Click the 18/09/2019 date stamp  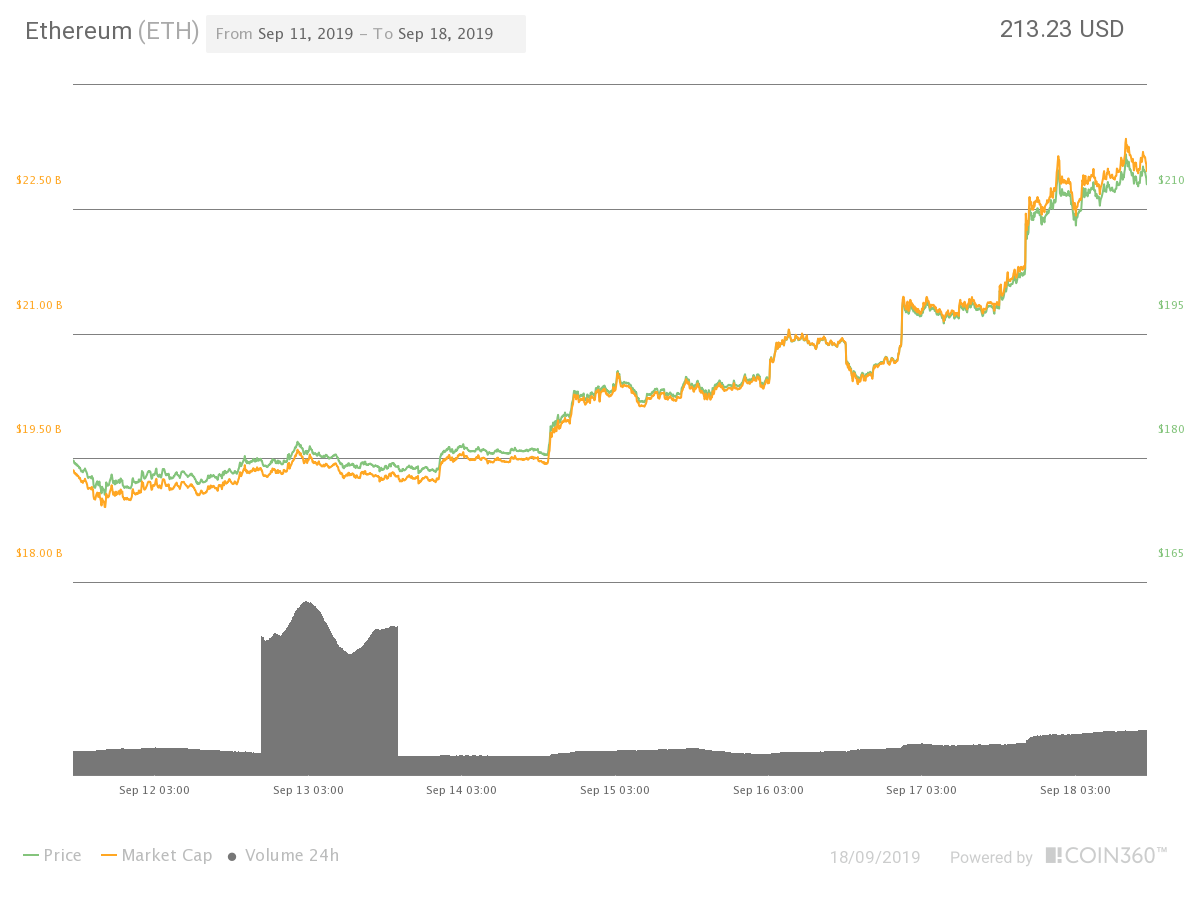pyautogui.click(x=875, y=857)
